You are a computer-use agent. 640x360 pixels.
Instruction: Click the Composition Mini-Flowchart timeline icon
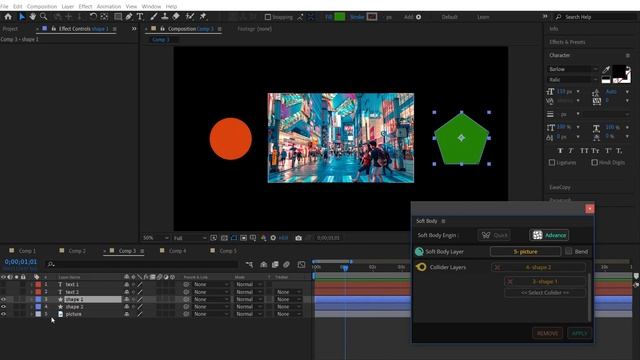[249, 264]
